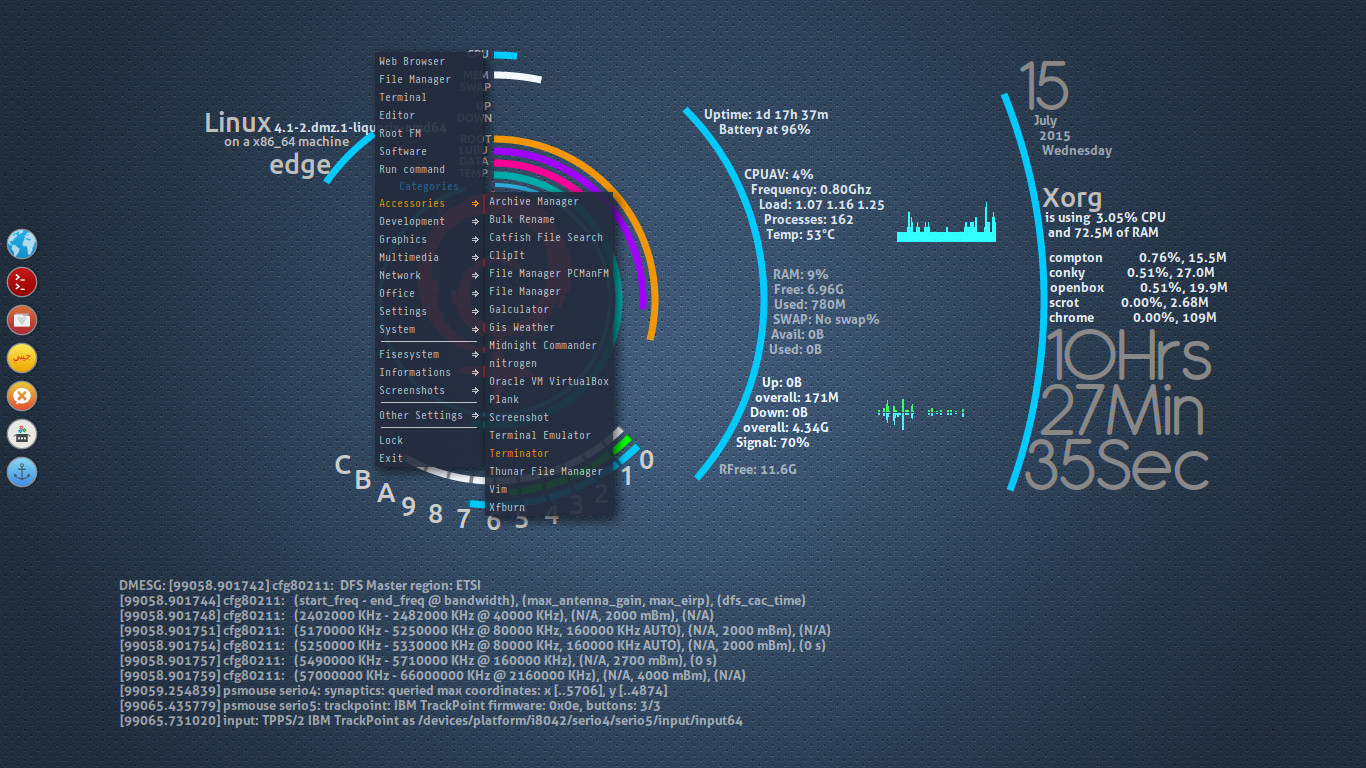This screenshot has height=768, width=1366.
Task: Click the orange X speech-bubble dock icon
Action: [22, 396]
